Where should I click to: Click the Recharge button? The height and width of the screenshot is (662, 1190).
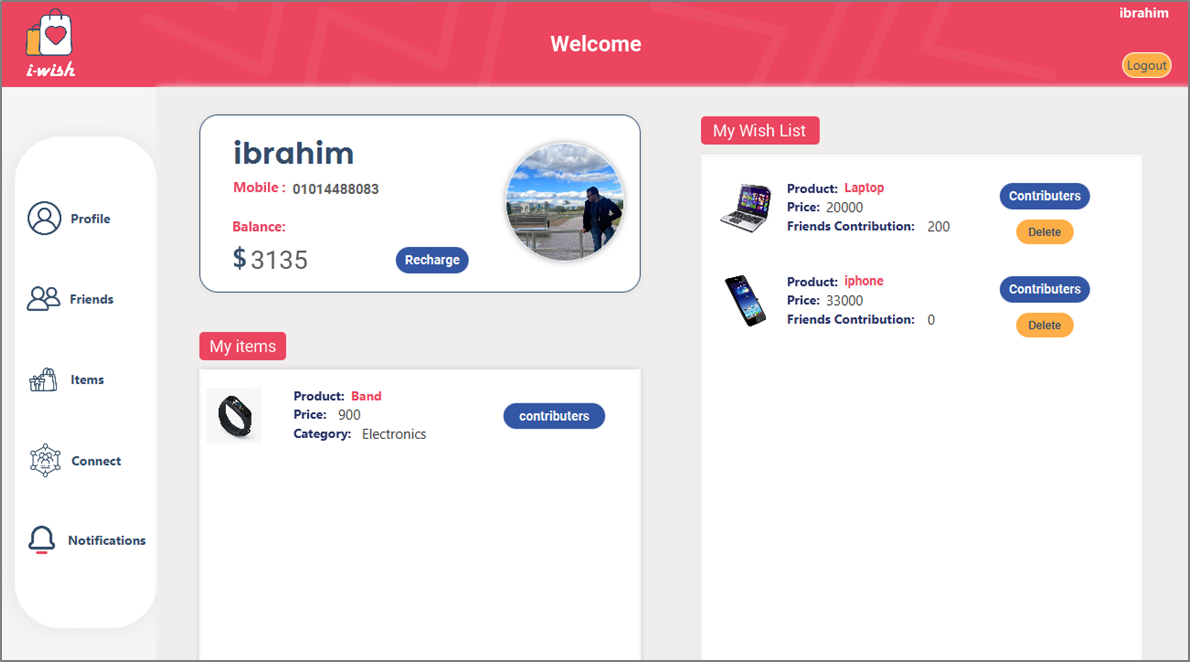432,259
